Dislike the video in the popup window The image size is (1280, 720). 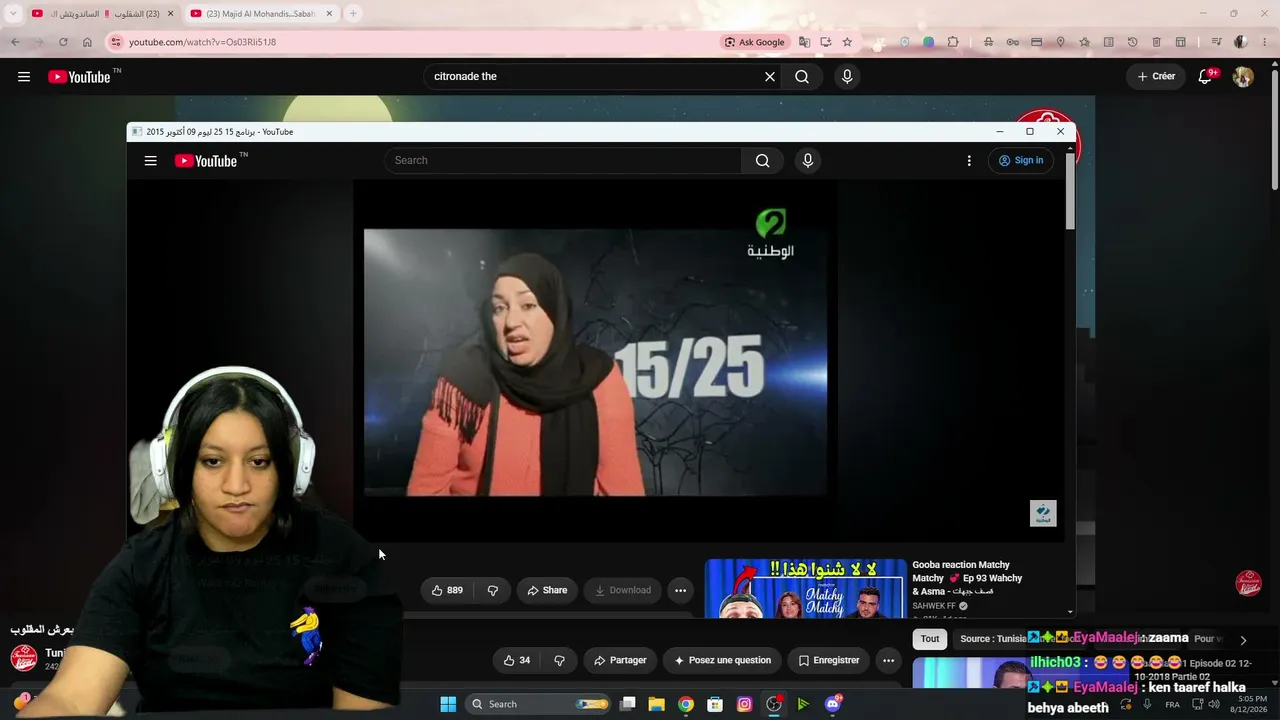click(493, 590)
